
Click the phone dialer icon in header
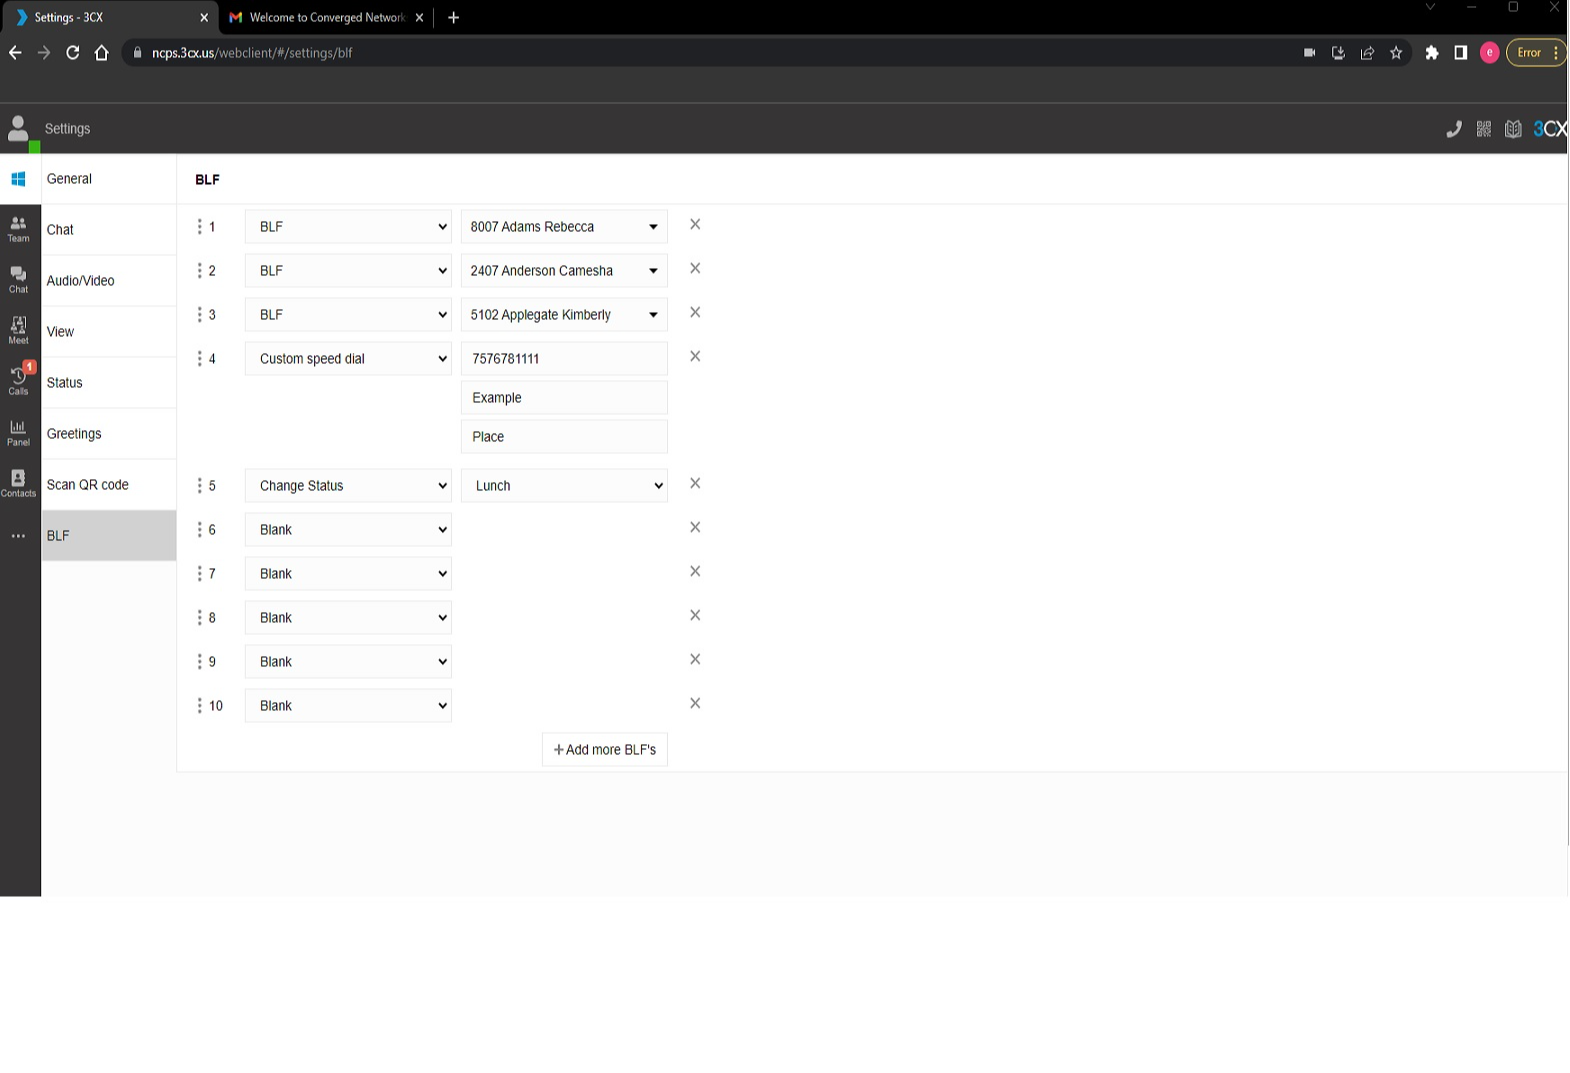coord(1454,129)
